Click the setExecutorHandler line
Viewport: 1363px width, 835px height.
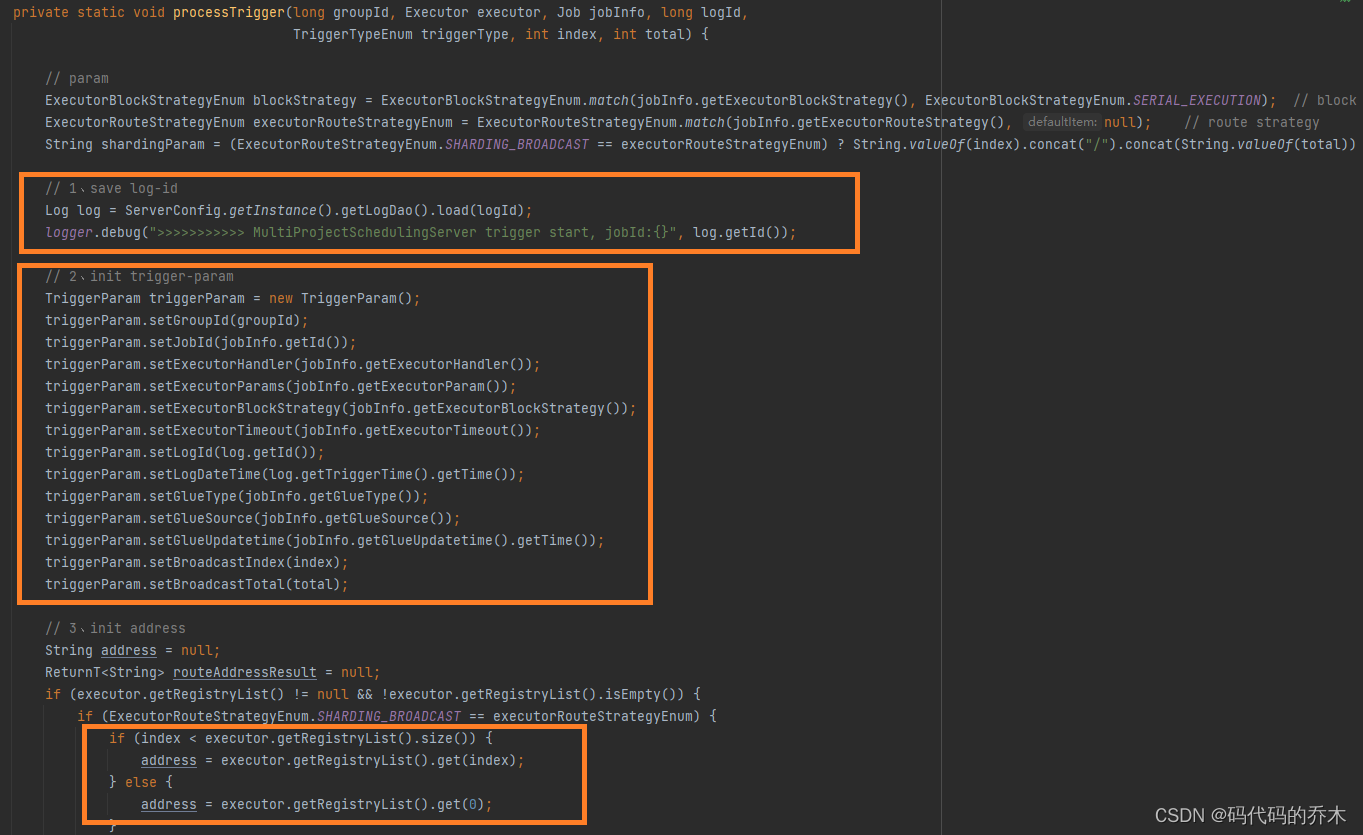coord(293,364)
